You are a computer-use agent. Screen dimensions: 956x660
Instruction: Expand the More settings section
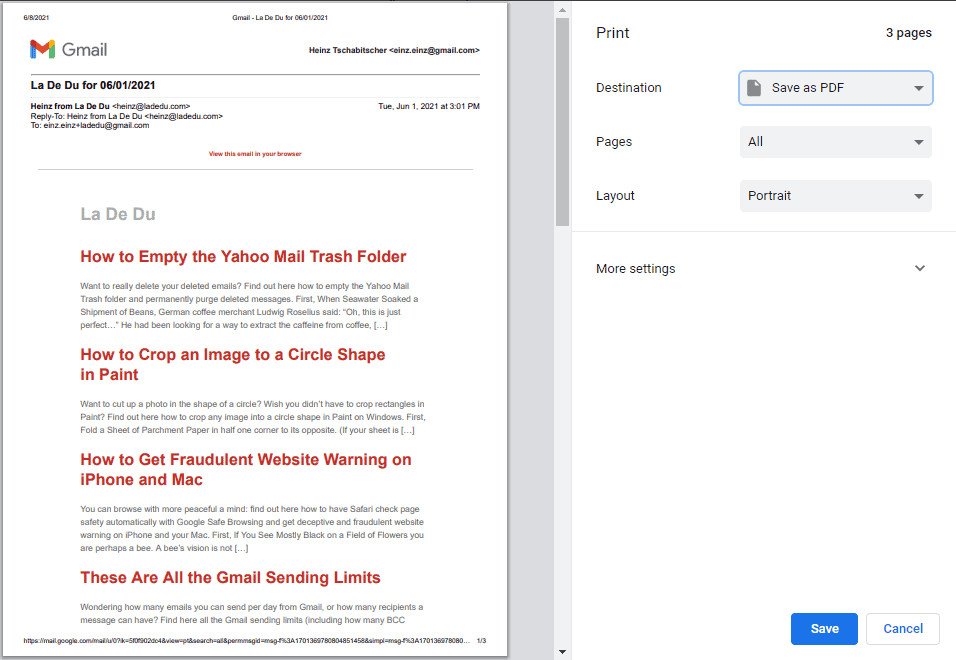coord(761,269)
